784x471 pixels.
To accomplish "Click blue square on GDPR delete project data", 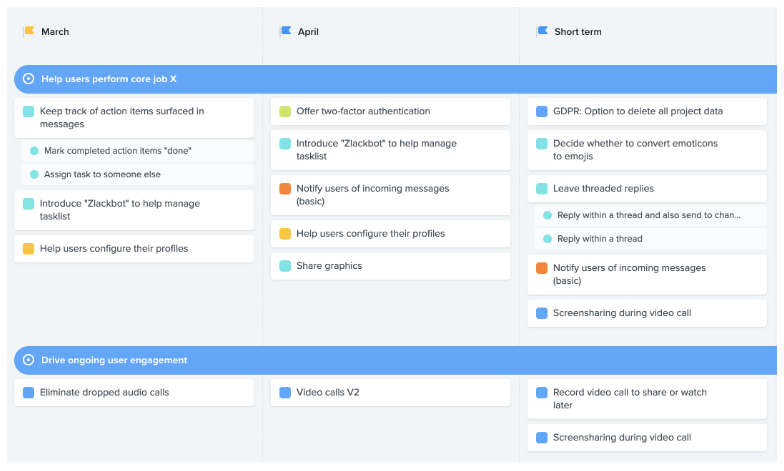I will point(542,111).
